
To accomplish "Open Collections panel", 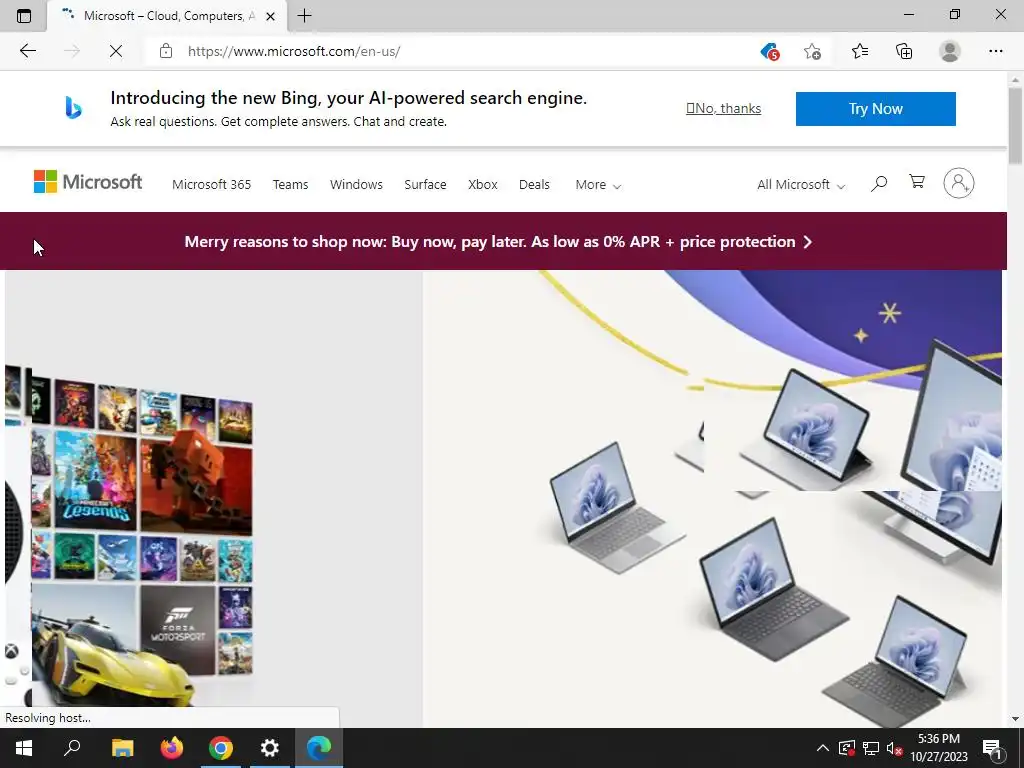I will [x=904, y=51].
